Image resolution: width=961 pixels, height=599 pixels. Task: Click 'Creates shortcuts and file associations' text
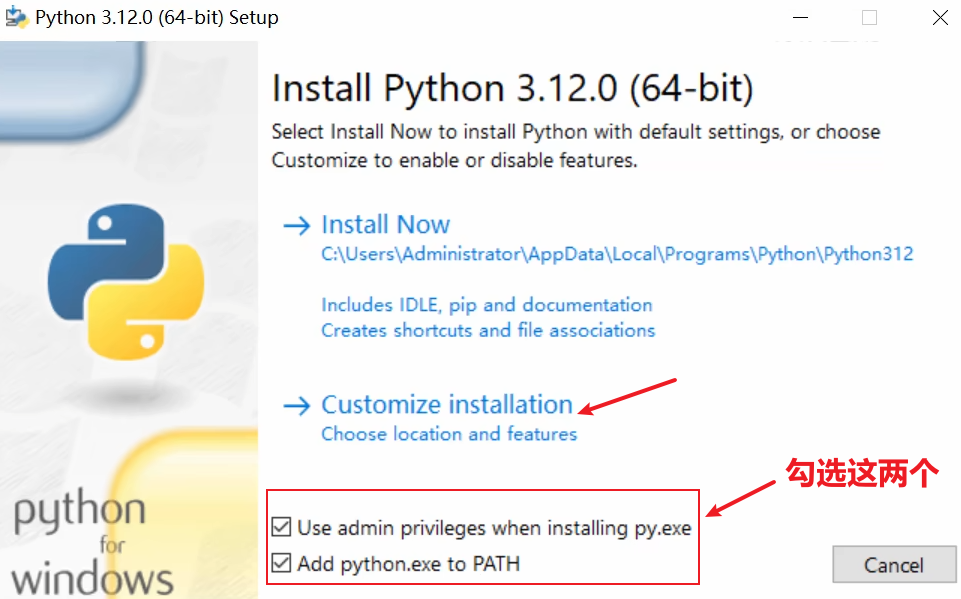coord(488,330)
